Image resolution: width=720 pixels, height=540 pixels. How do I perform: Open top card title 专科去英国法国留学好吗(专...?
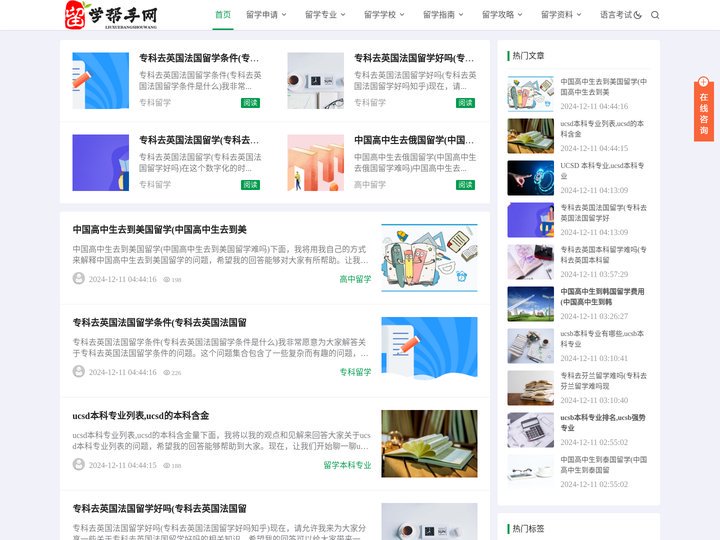pos(414,58)
